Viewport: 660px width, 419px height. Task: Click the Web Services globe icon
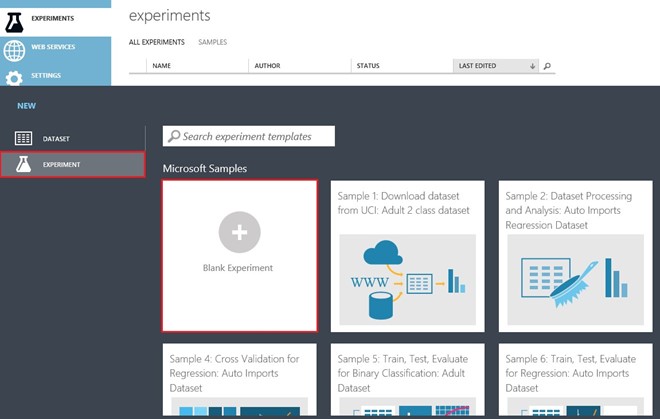[x=14, y=51]
